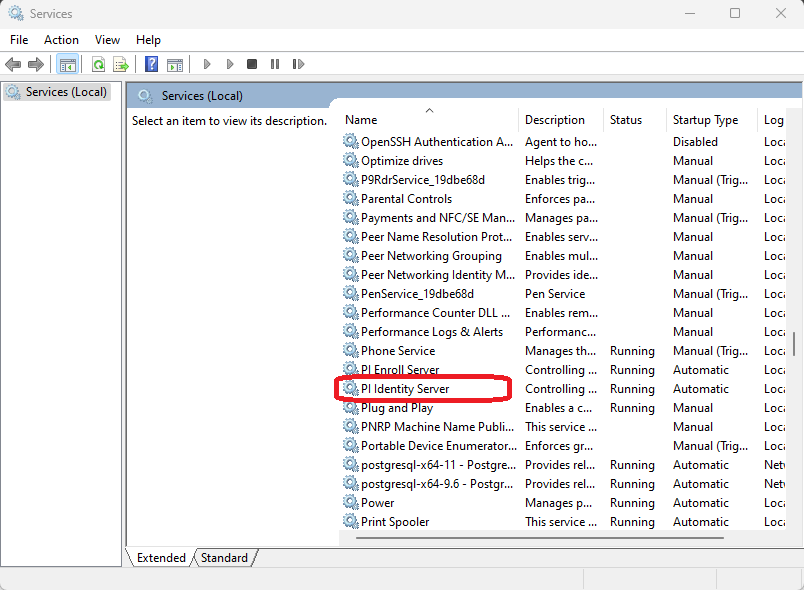
Task: Click the Pause Service icon
Action: (x=275, y=64)
